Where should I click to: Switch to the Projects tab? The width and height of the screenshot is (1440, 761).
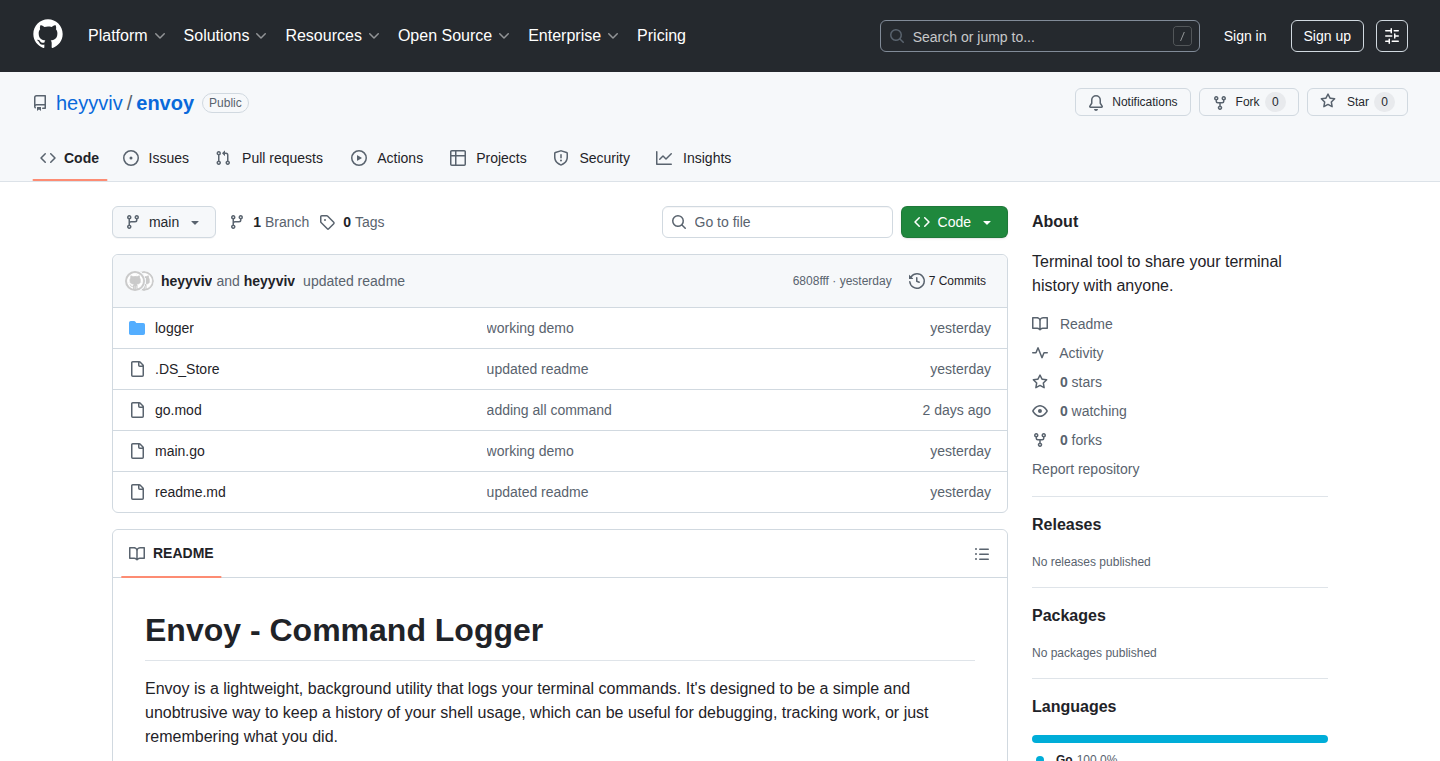tap(488, 158)
